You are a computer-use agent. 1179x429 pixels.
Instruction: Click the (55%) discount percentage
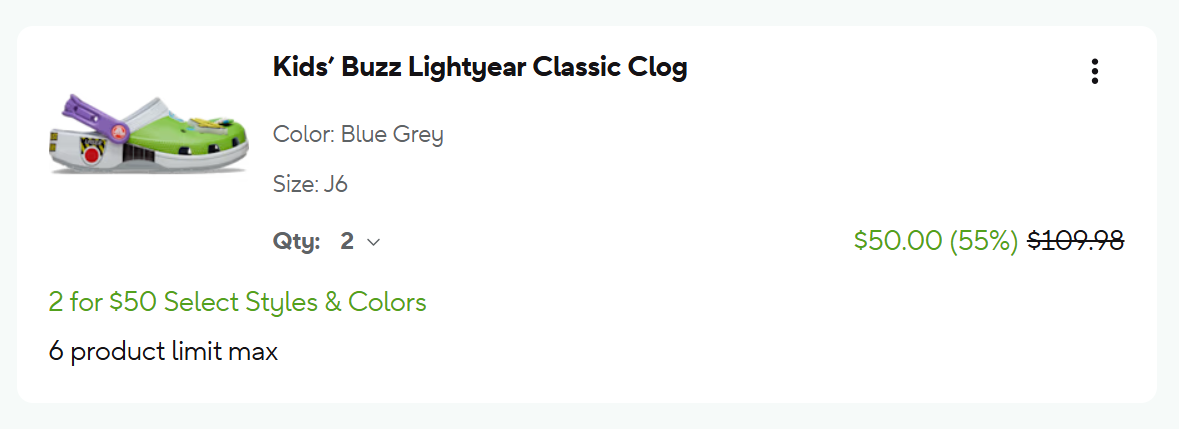click(x=983, y=240)
